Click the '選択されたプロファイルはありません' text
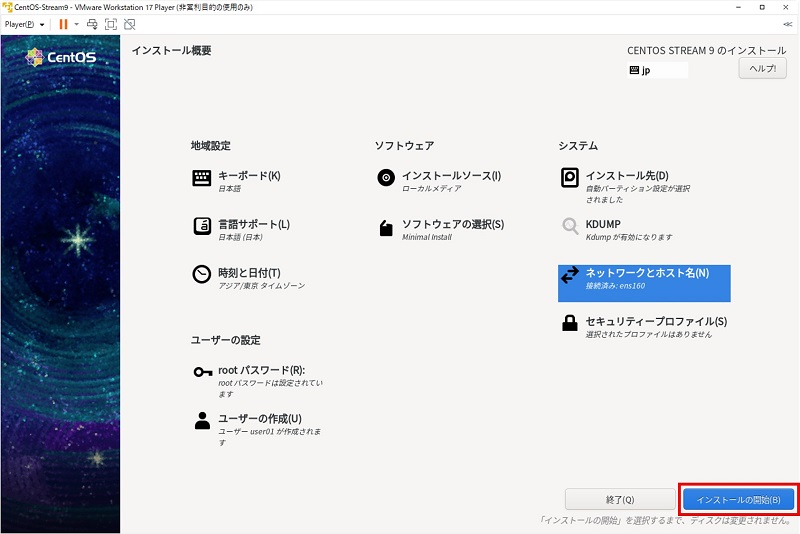This screenshot has width=800, height=534. point(648,334)
